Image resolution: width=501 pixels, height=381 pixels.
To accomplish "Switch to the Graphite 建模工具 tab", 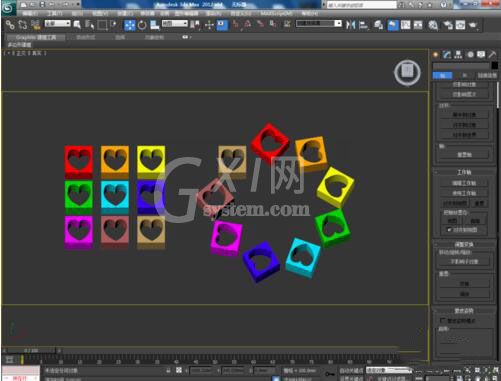I will tap(36, 37).
